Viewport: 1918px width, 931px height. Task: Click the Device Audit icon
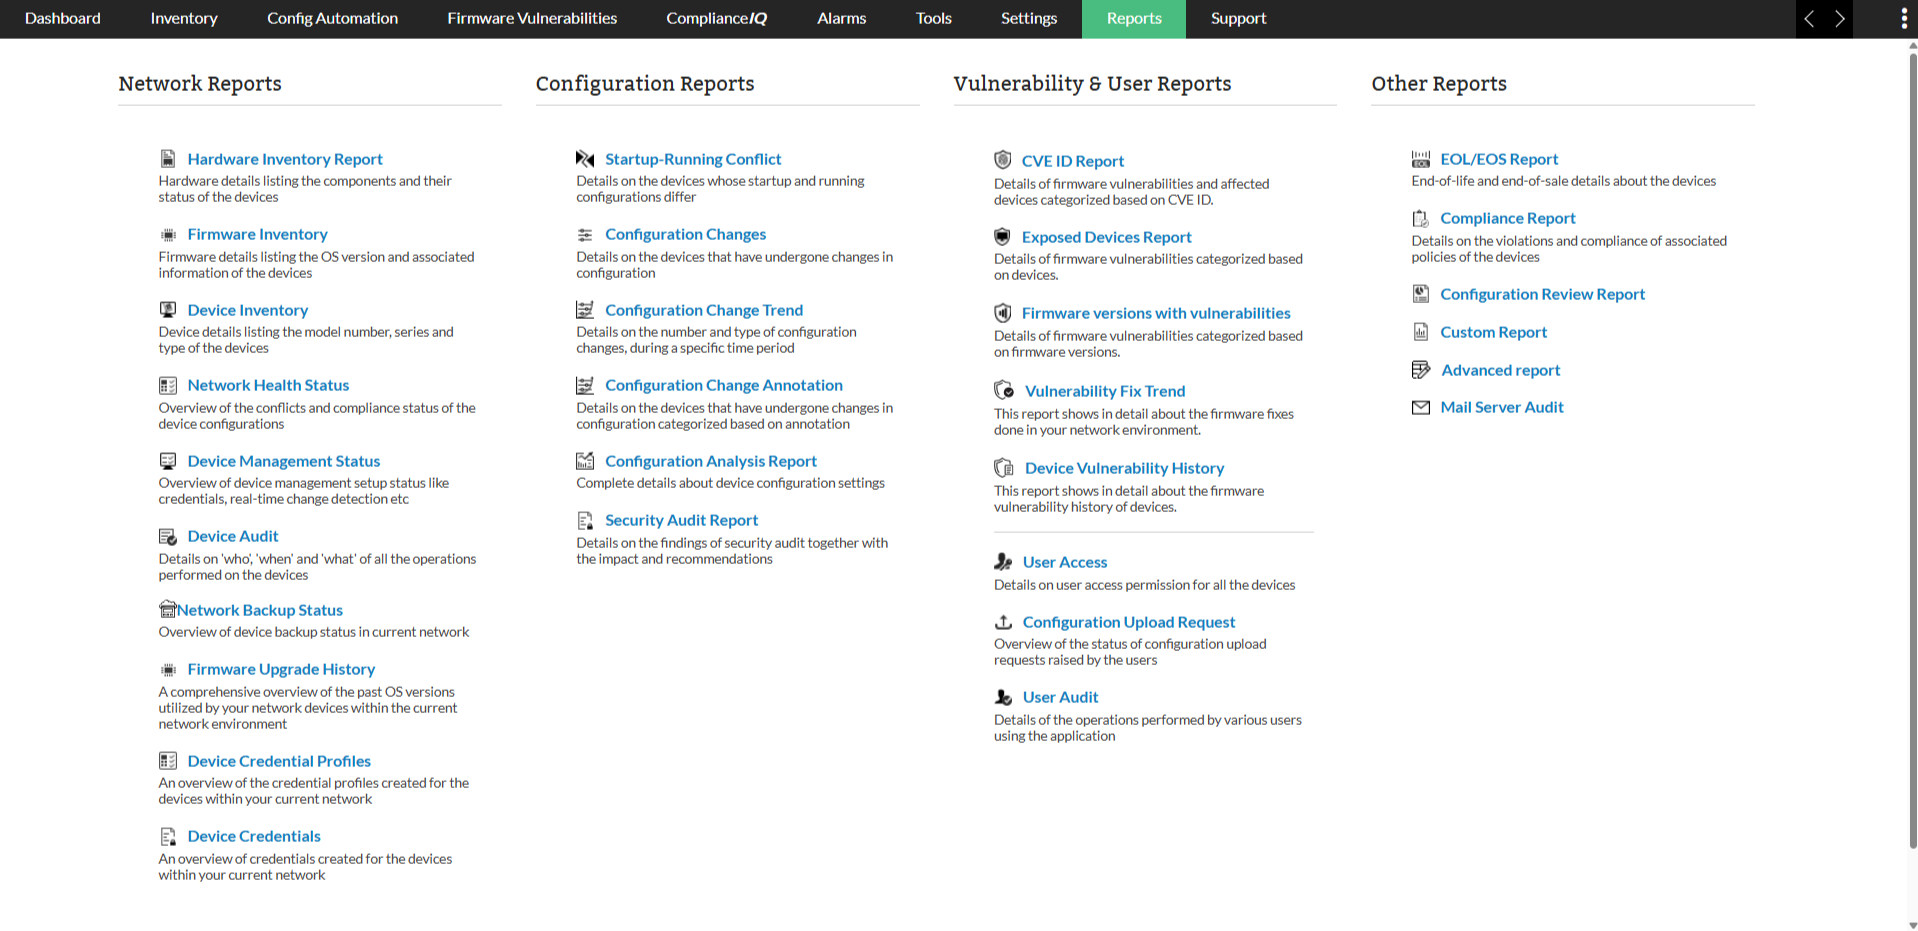pyautogui.click(x=168, y=537)
